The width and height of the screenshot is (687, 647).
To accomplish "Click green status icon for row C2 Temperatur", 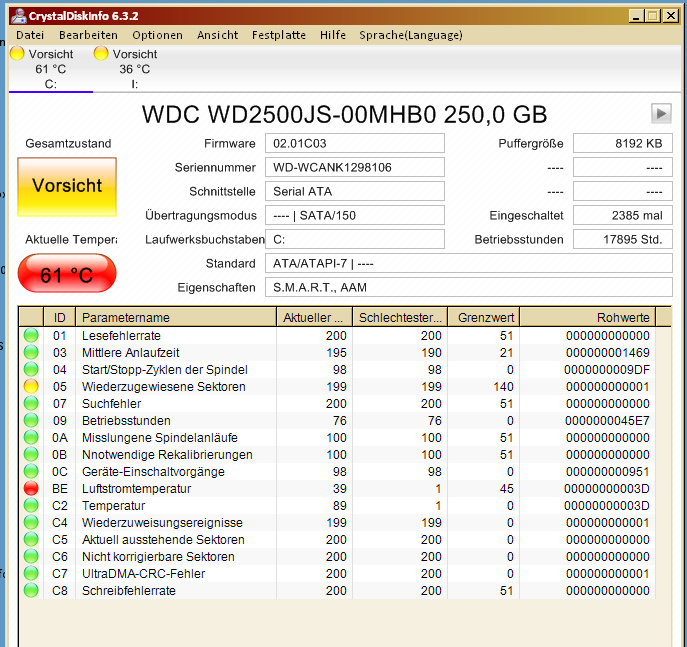I will pyautogui.click(x=31, y=506).
